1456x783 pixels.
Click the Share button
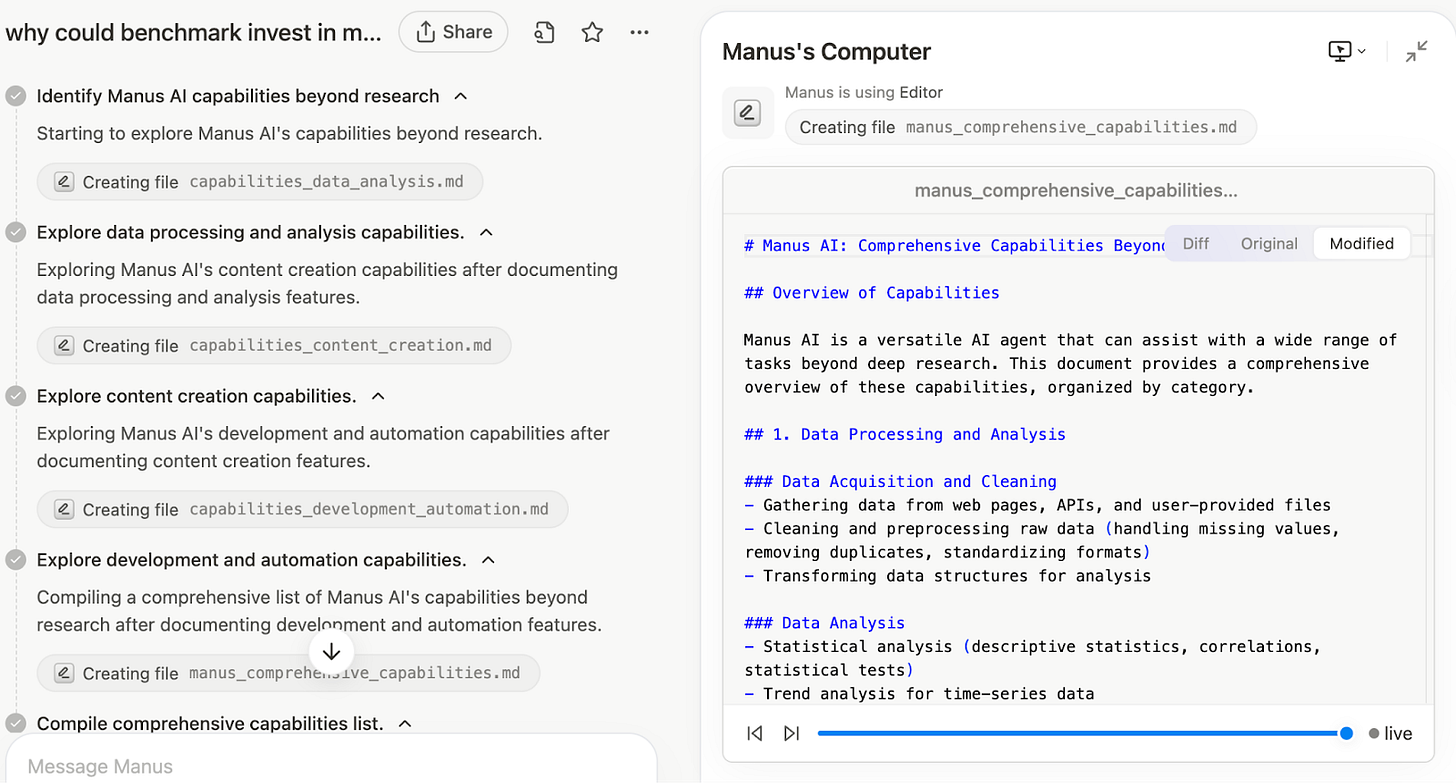[x=453, y=32]
